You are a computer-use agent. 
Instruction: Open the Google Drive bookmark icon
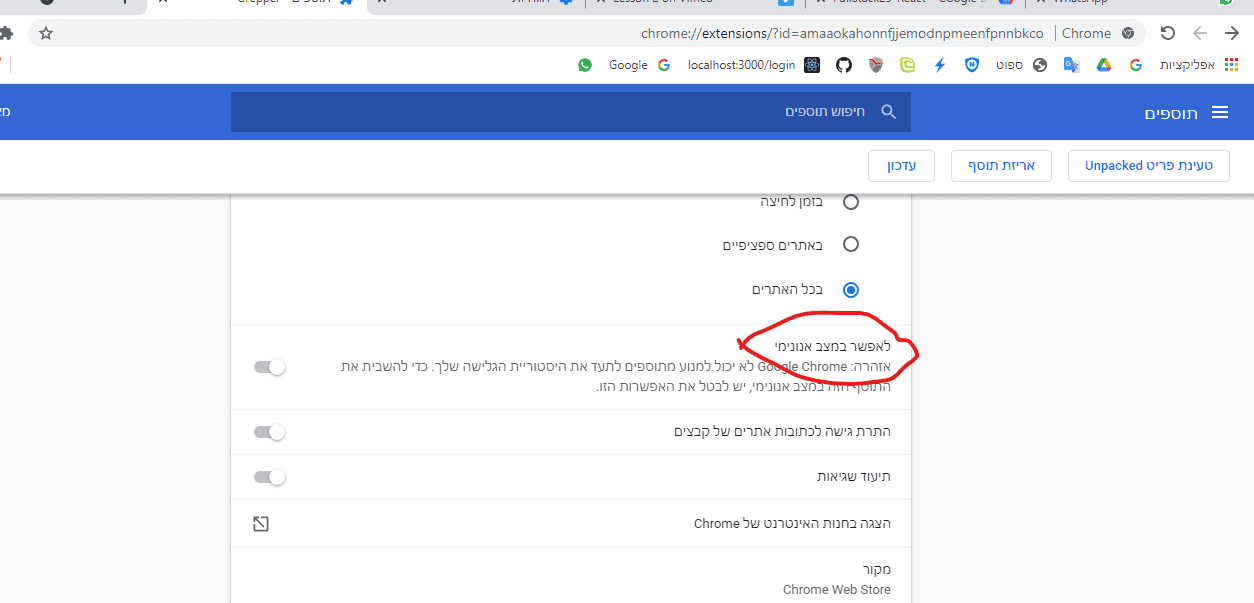[1103, 65]
